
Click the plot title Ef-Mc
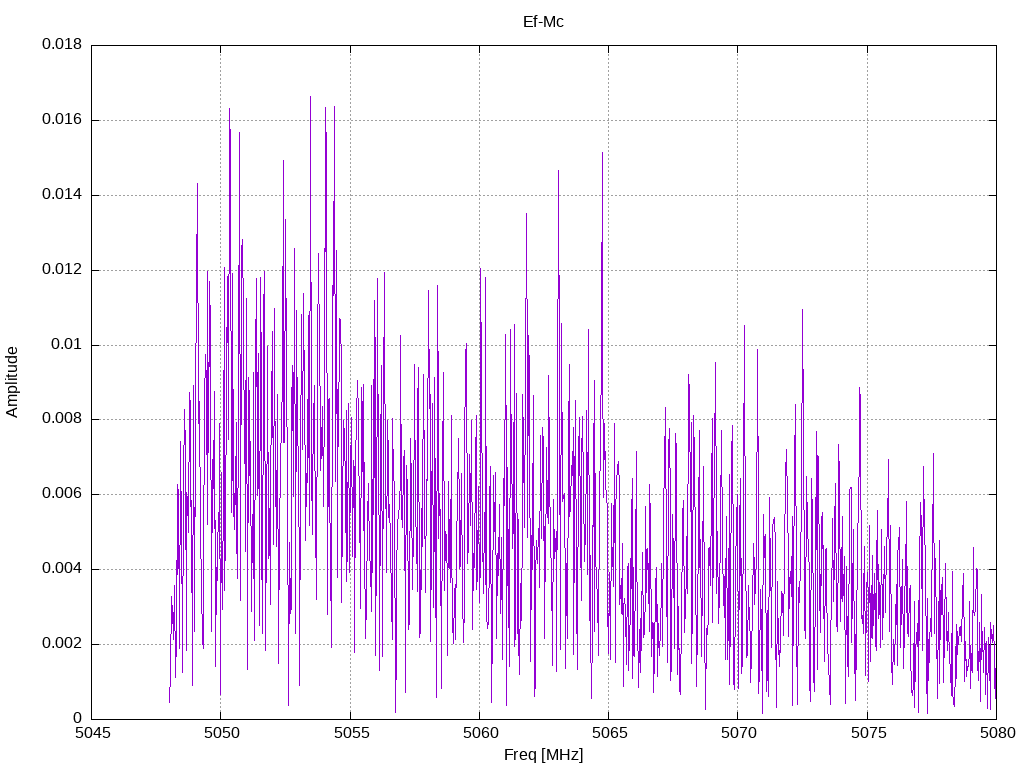point(543,22)
